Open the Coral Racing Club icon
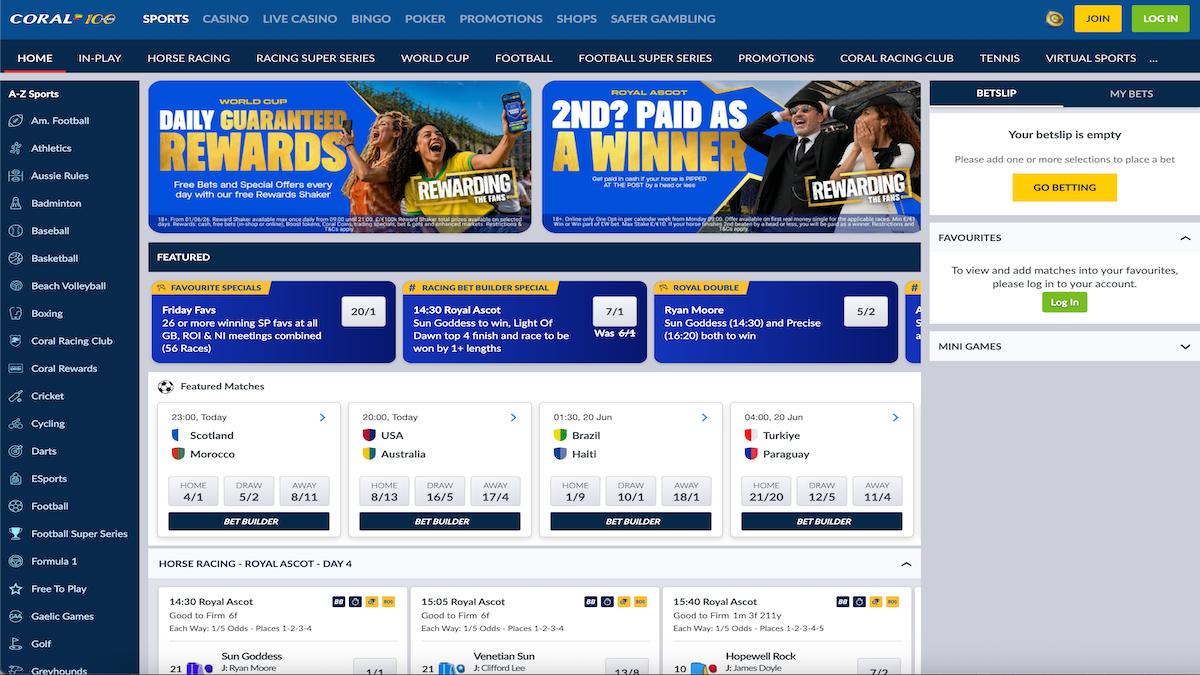This screenshot has height=675, width=1200. click(15, 341)
